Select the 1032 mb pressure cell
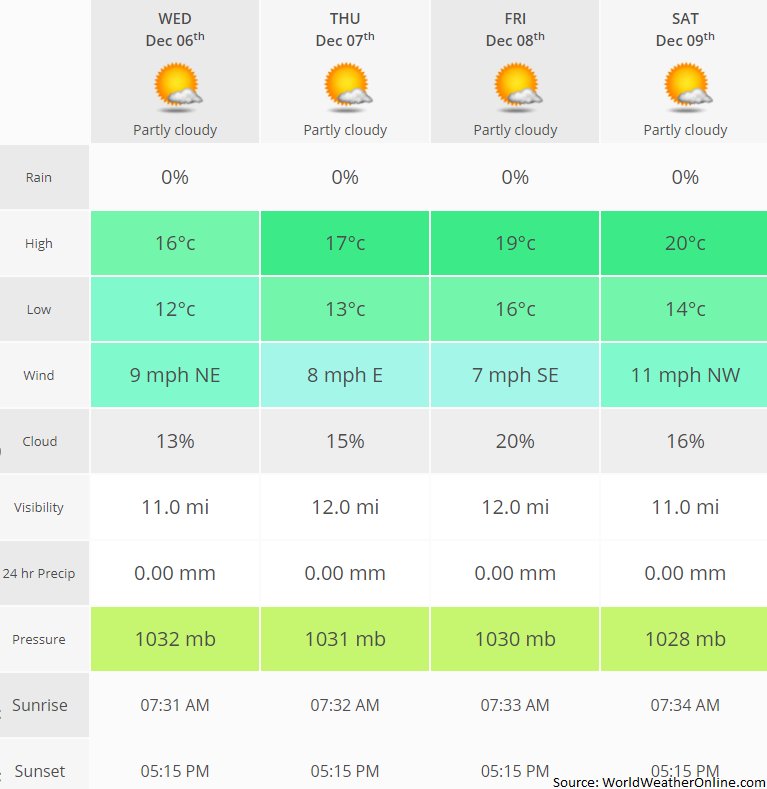This screenshot has width=767, height=789. pos(175,639)
